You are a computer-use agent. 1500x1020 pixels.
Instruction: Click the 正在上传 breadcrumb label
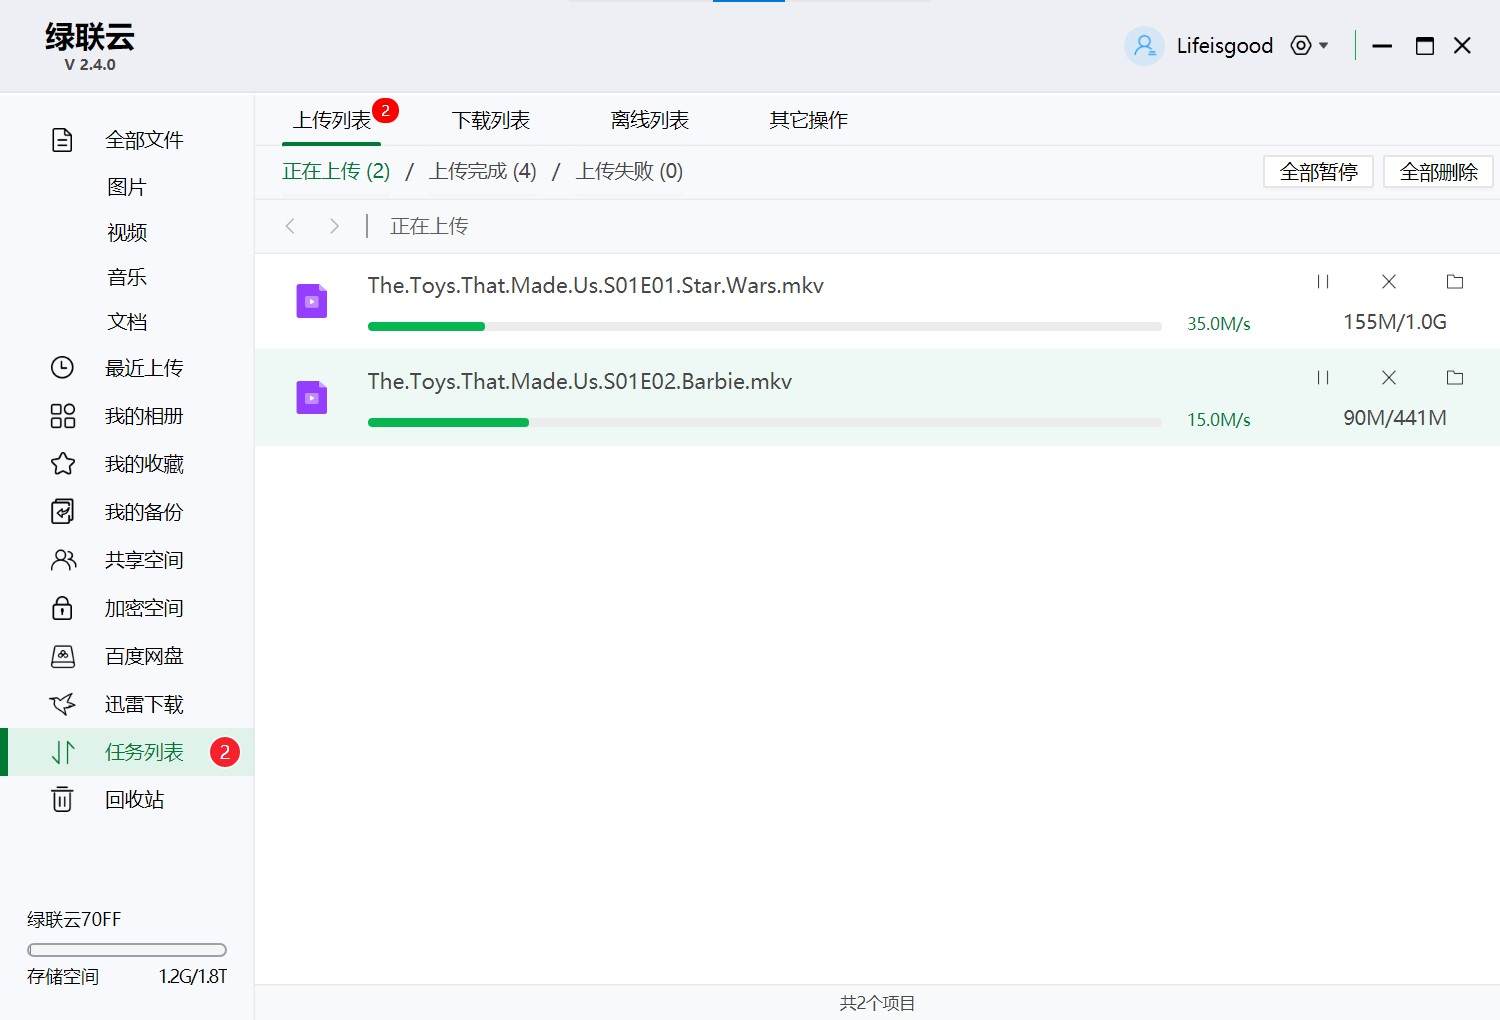[x=429, y=226]
